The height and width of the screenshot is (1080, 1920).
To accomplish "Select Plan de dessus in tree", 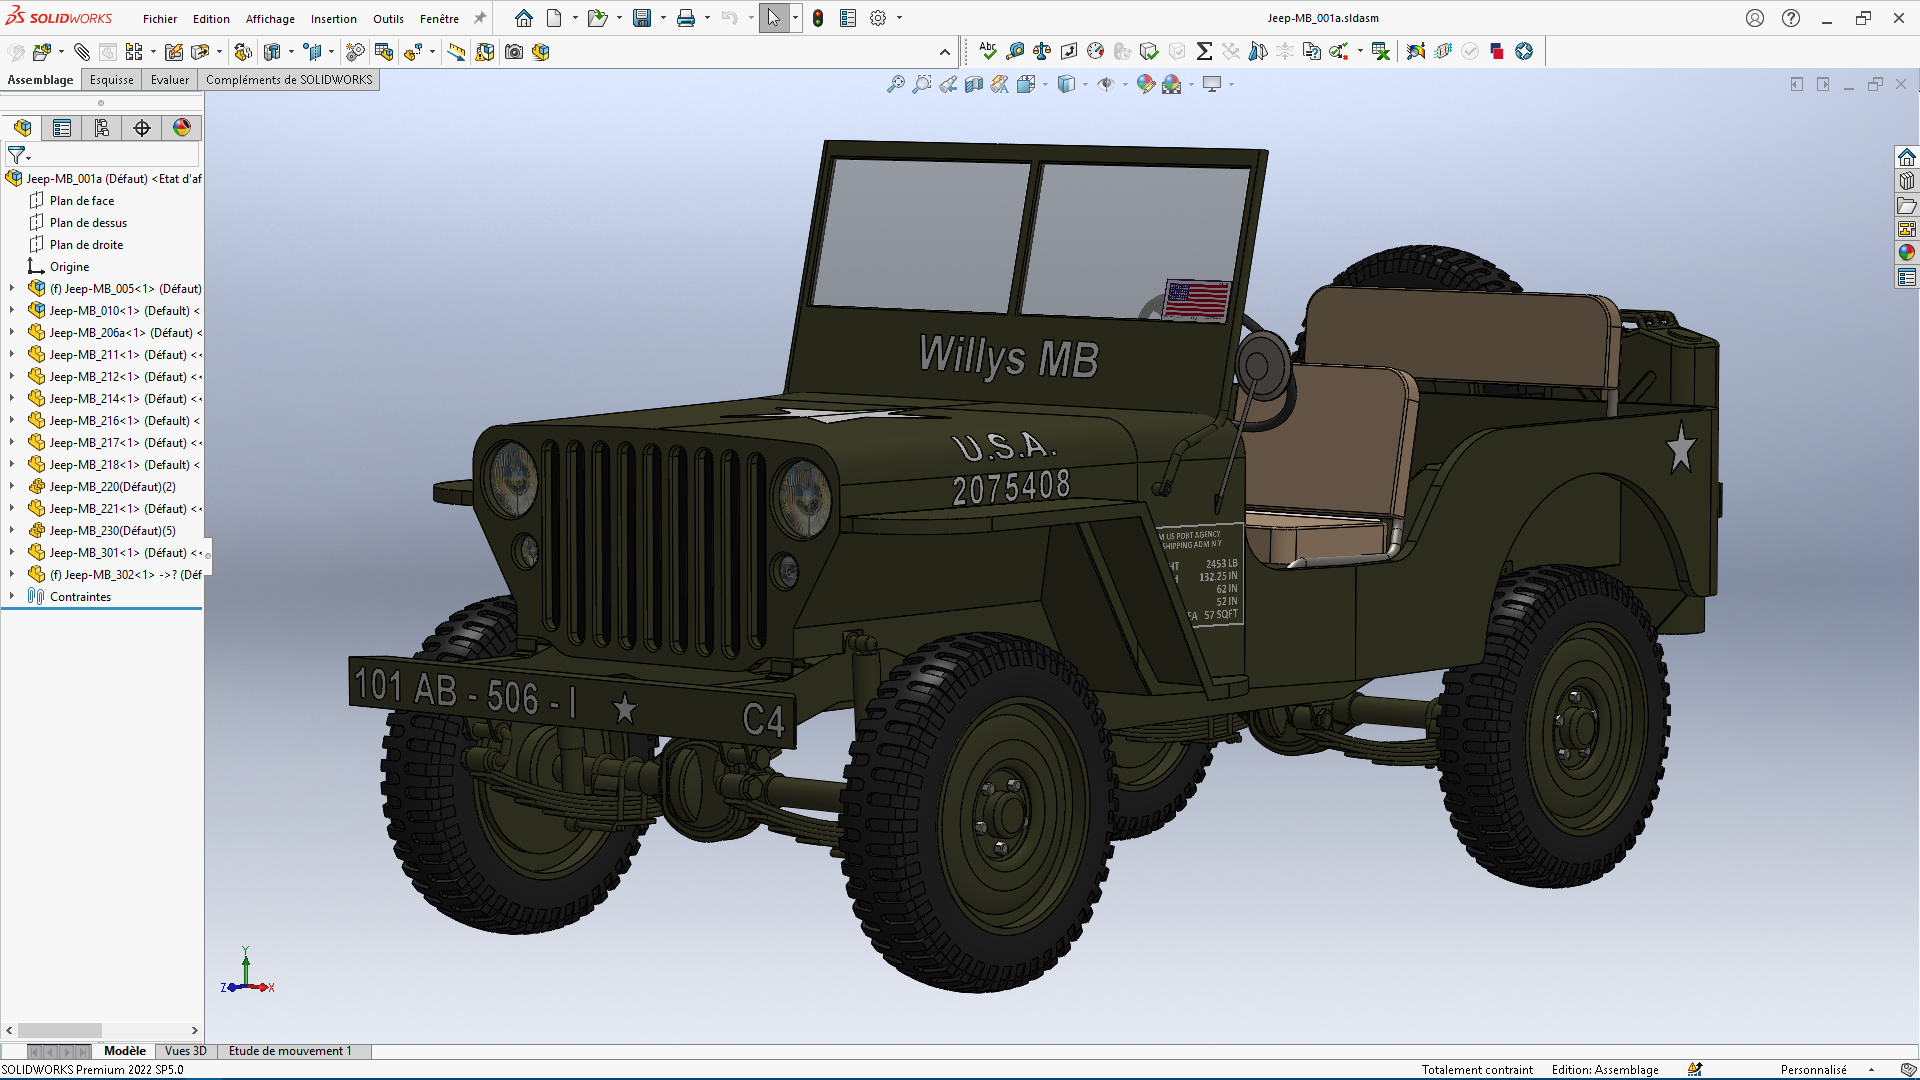I will 88,223.
